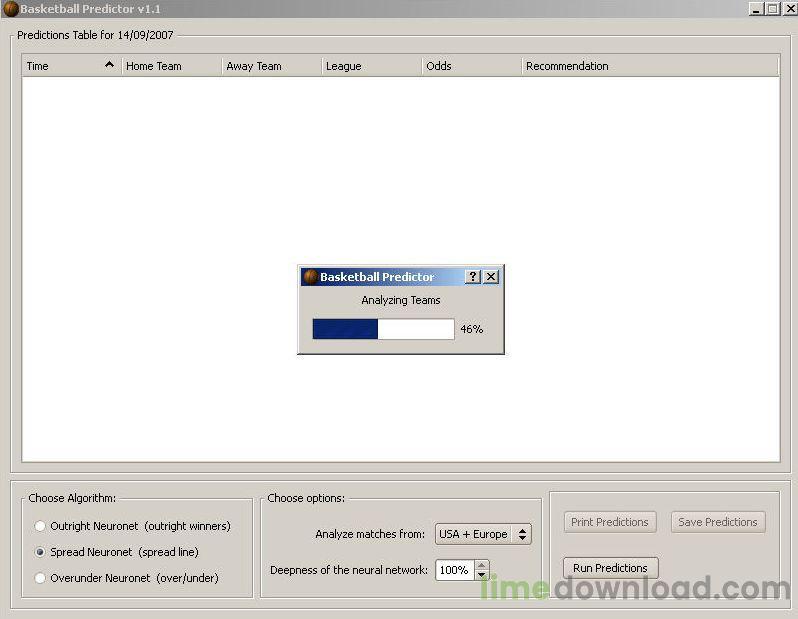Sort by Home Team column header

click(172, 66)
